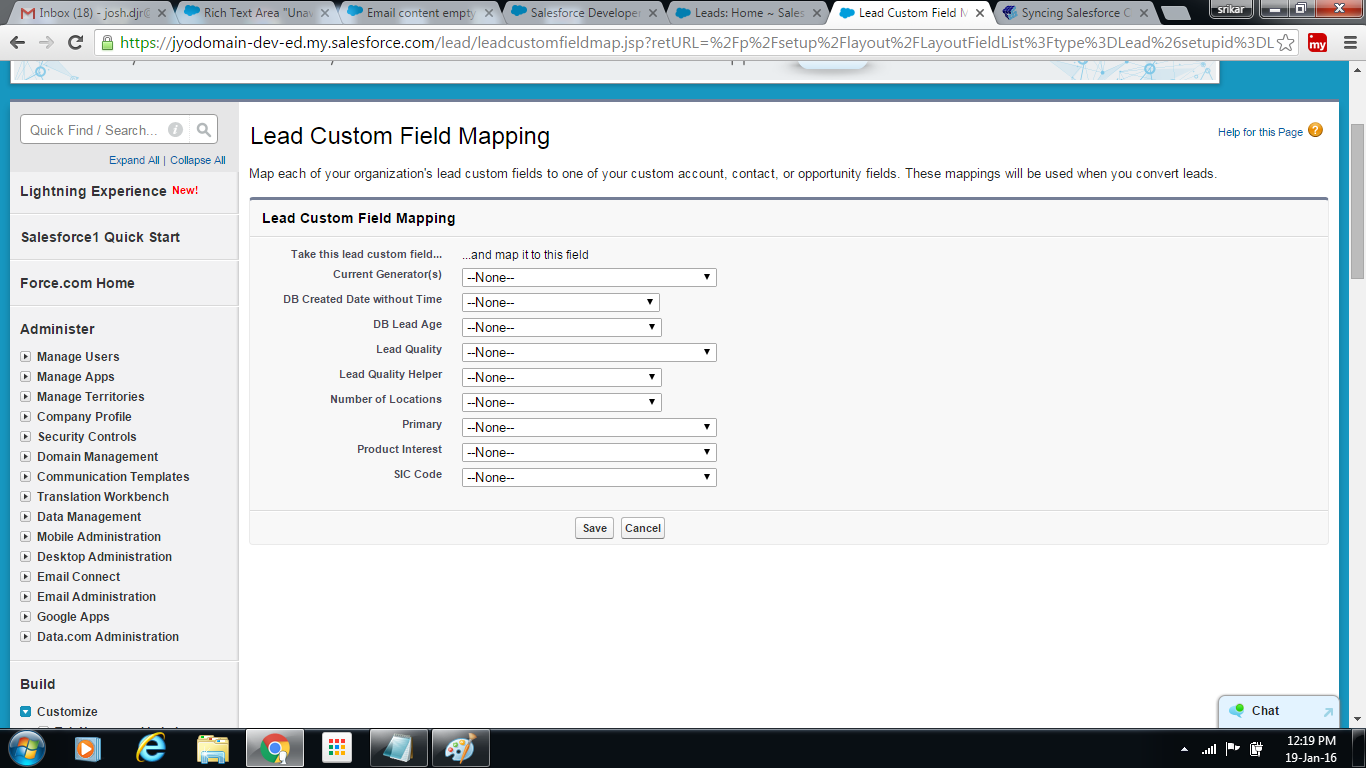The image size is (1366, 768).
Task: Click the orange help question mark icon
Action: [1315, 131]
